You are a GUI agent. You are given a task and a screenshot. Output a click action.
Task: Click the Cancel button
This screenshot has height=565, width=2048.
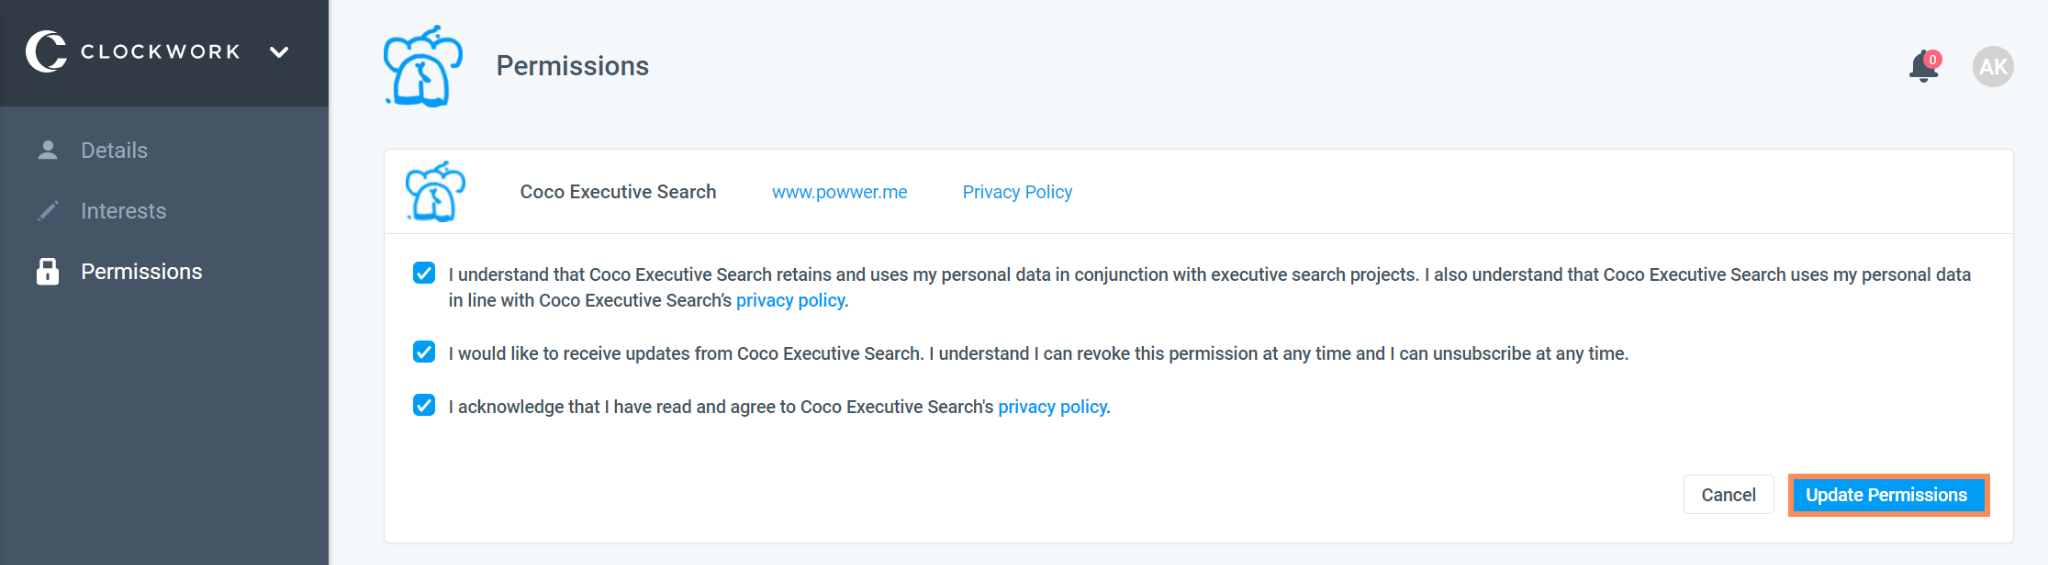1728,495
